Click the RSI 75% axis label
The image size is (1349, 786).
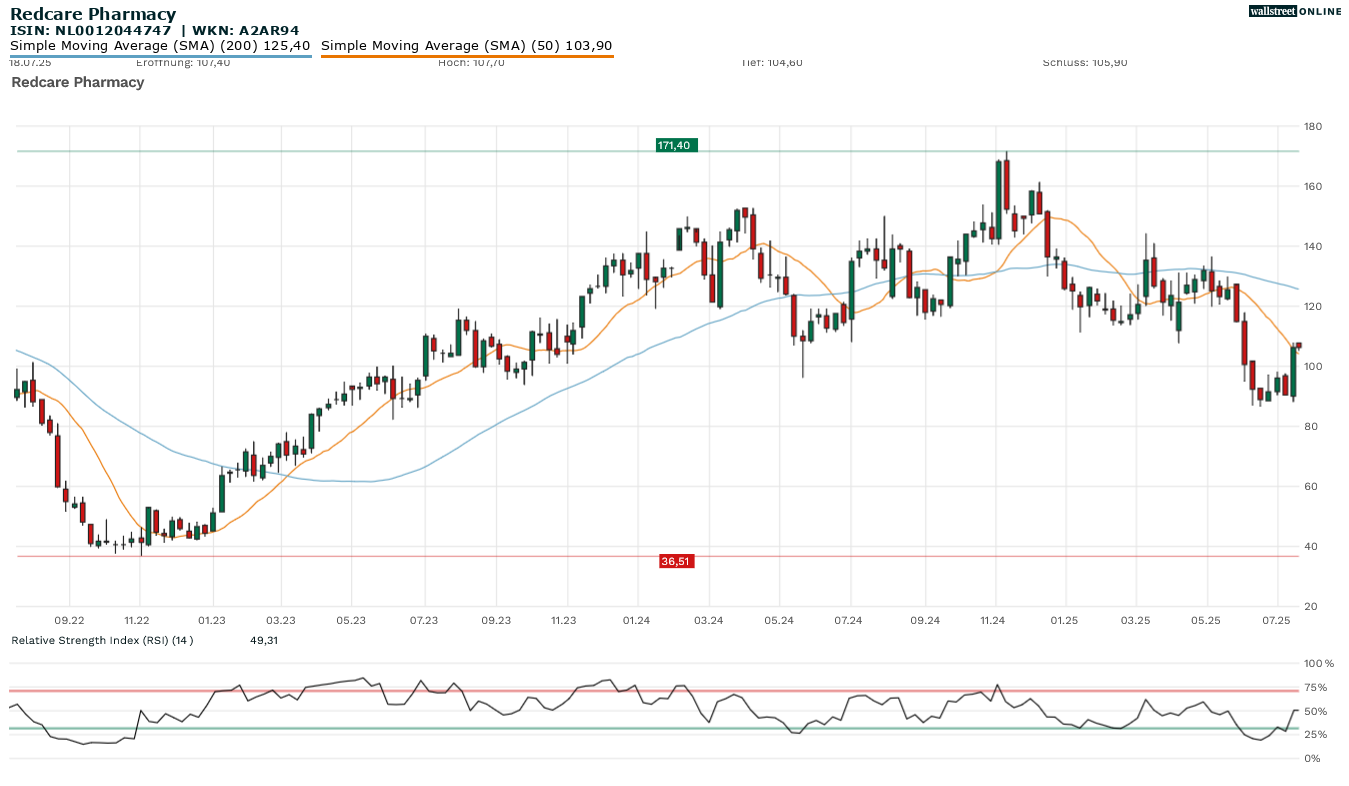(1315, 688)
